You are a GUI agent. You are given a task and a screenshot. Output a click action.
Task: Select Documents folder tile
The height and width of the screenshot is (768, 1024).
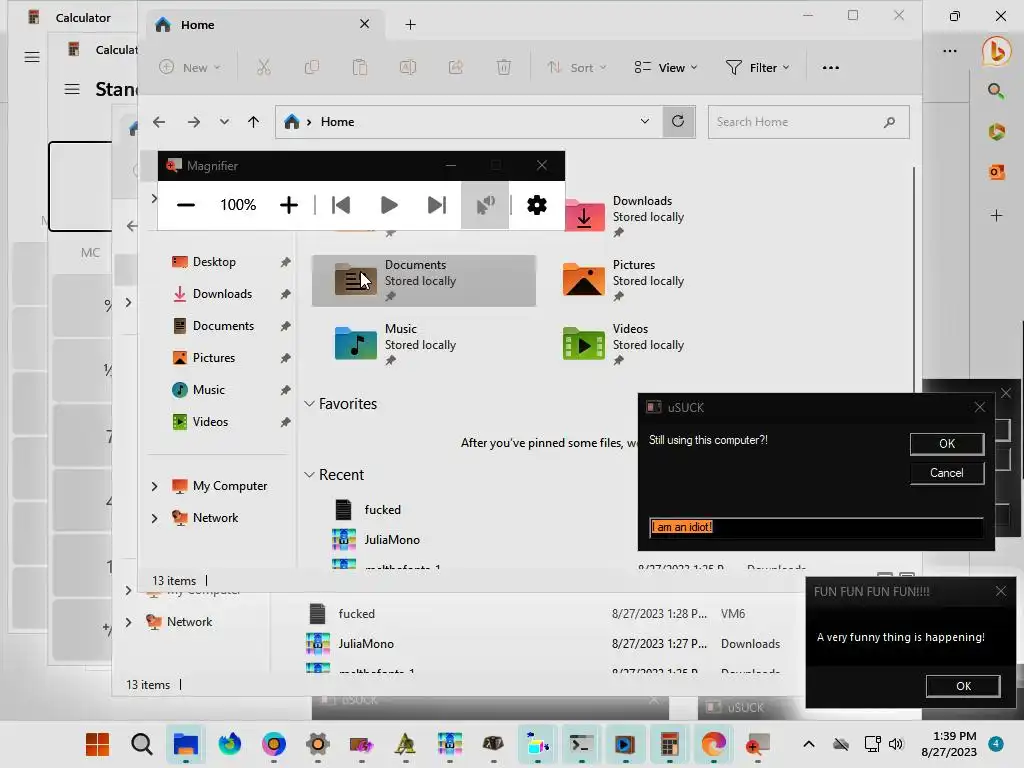click(x=424, y=281)
